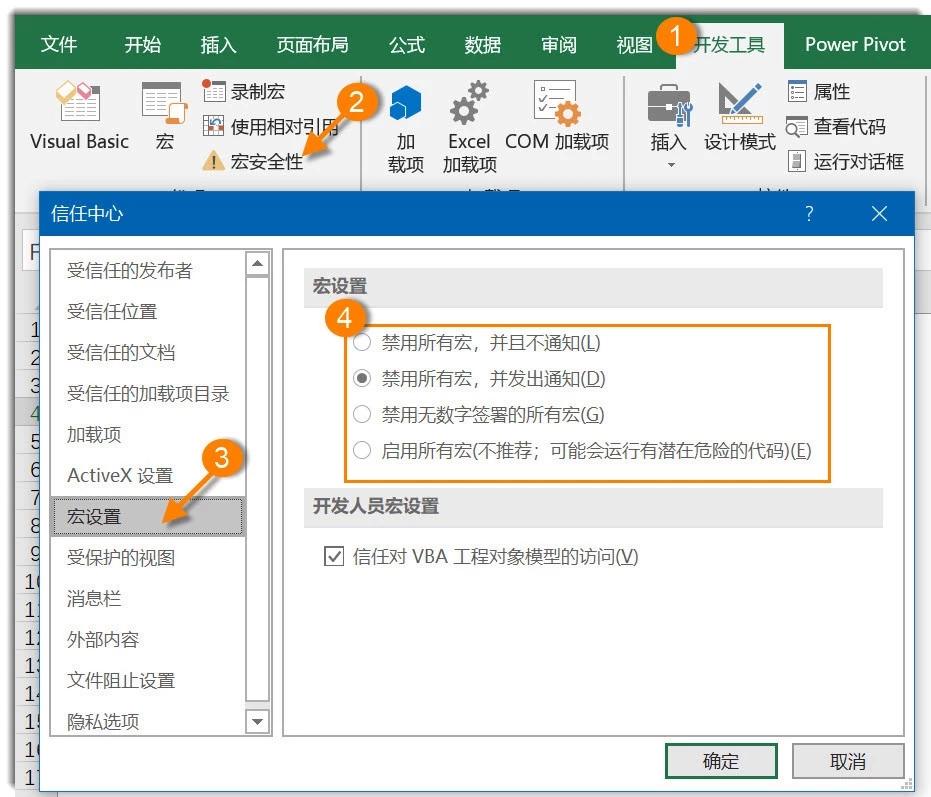Select 禁用无数字签署的所有宏 radio option
This screenshot has width=931, height=797.
click(x=362, y=415)
